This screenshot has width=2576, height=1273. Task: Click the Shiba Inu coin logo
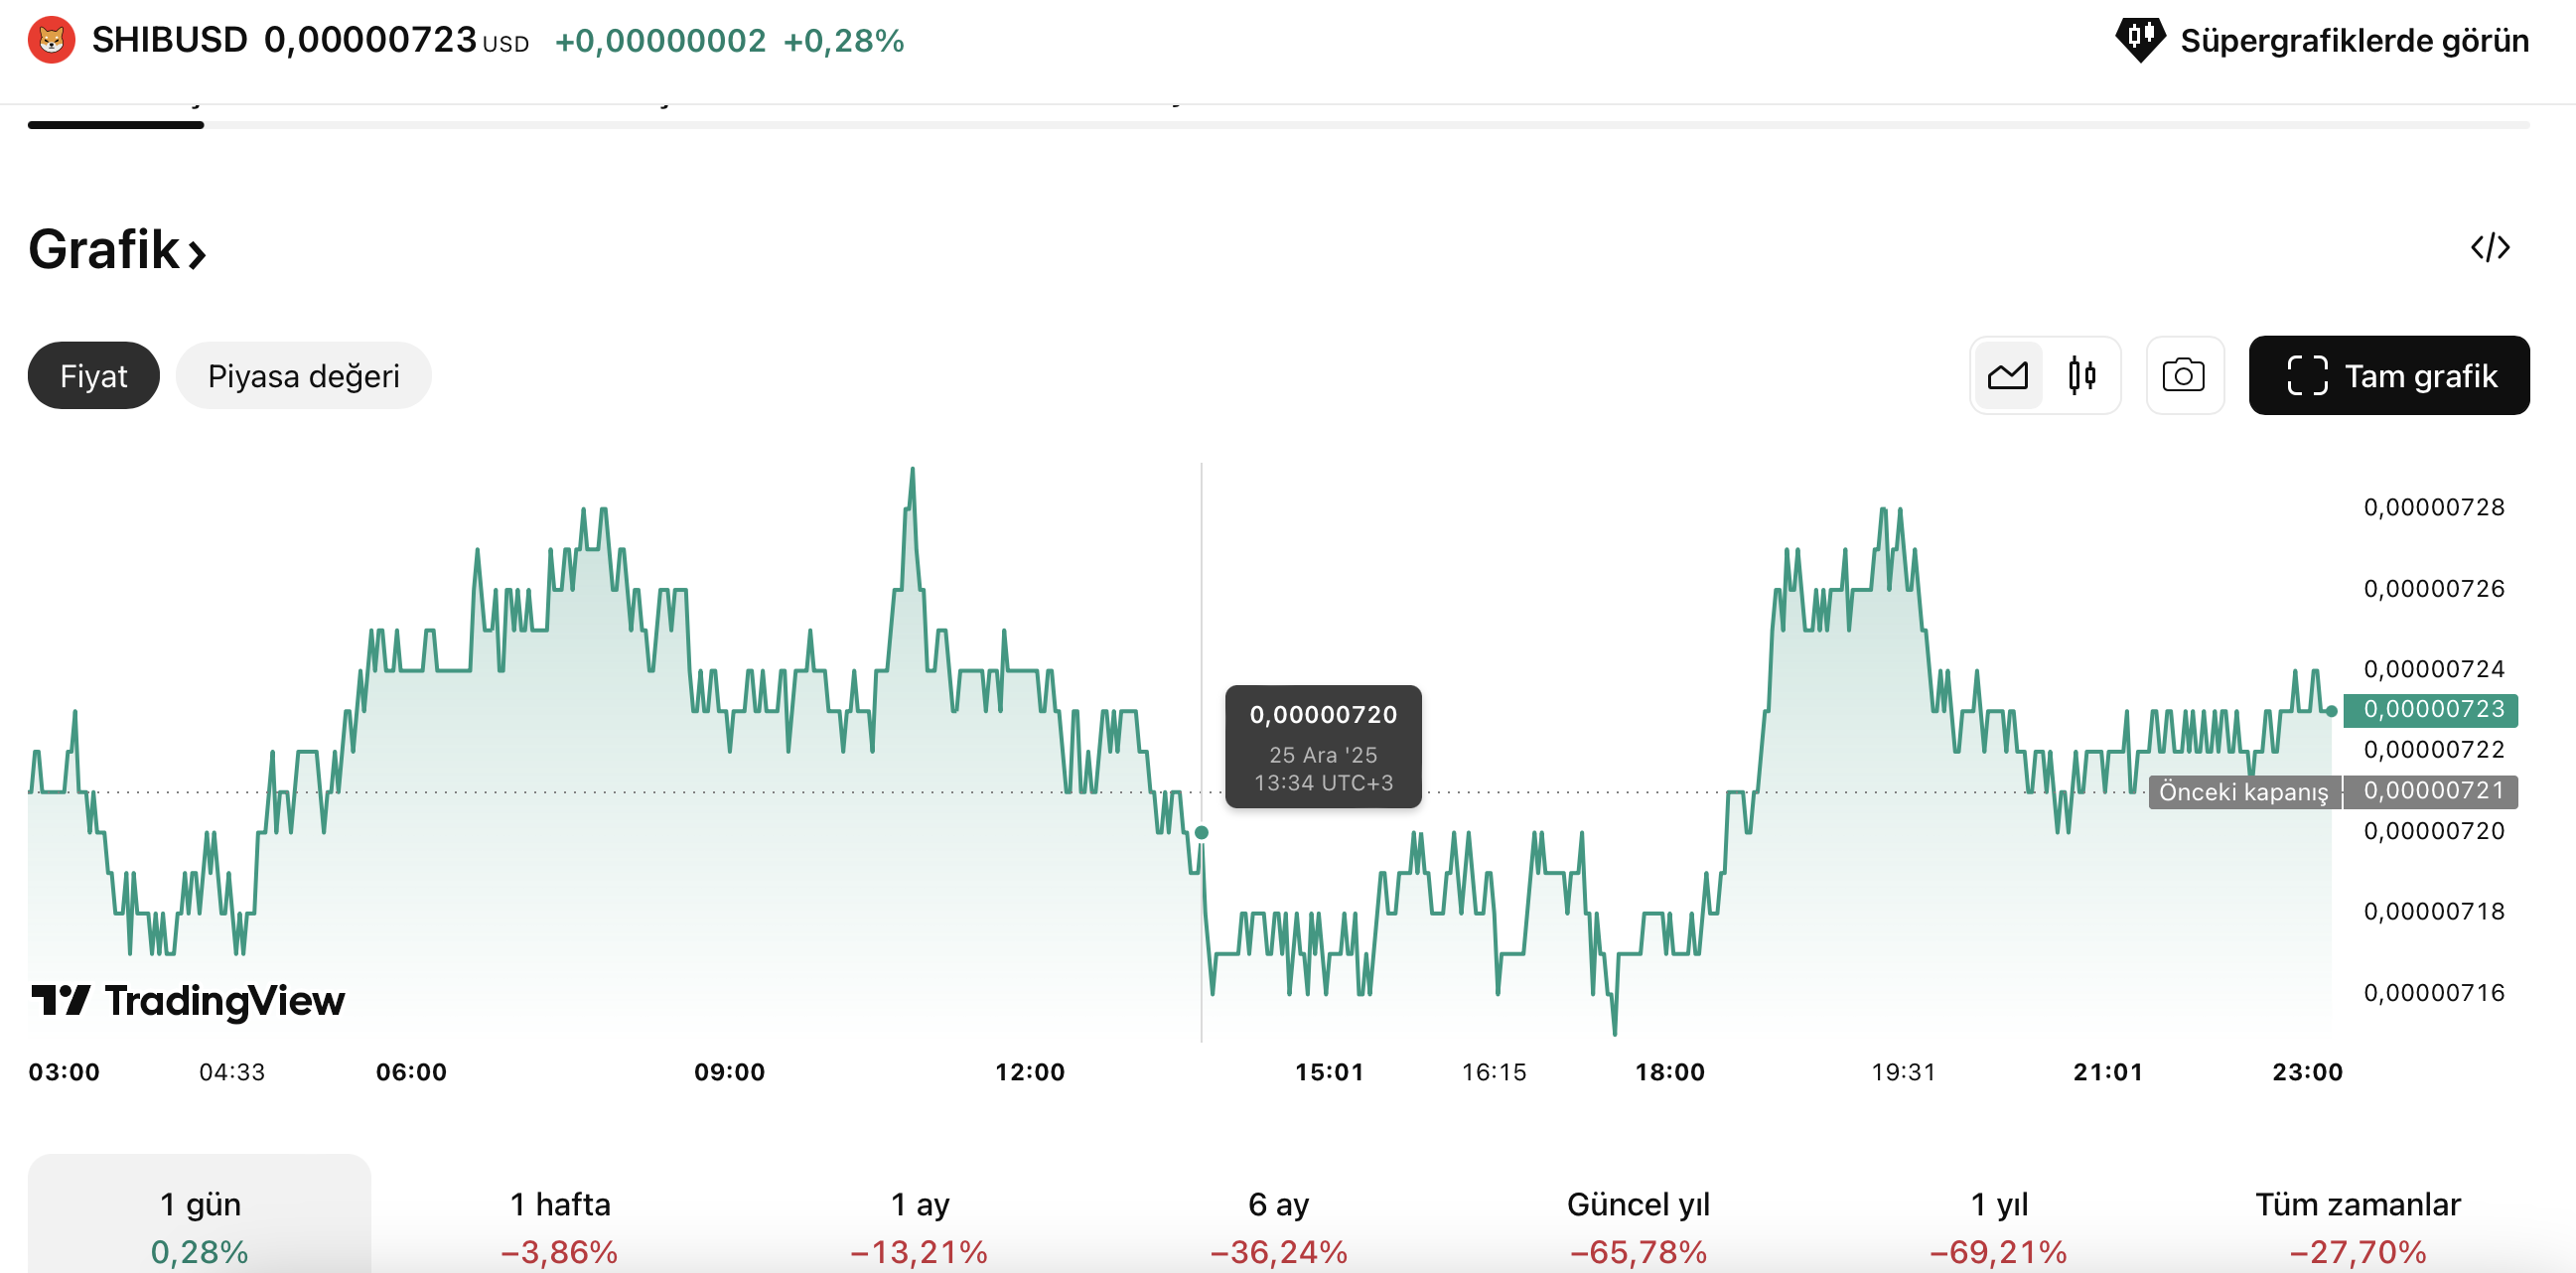[51, 40]
